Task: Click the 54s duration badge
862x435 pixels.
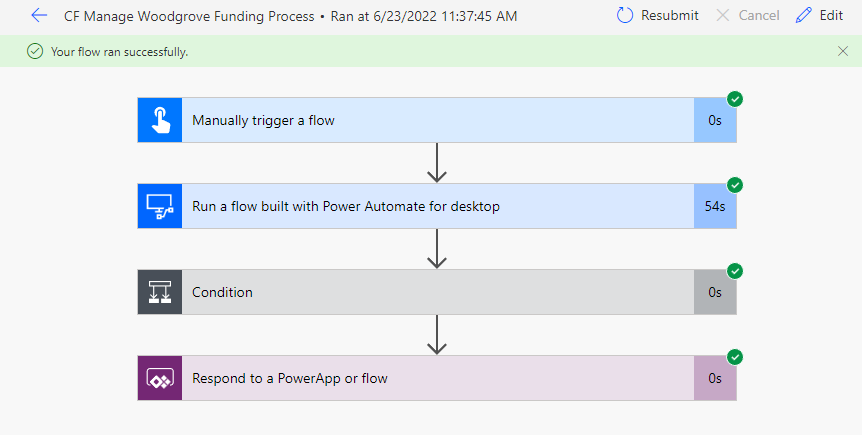Action: 715,206
